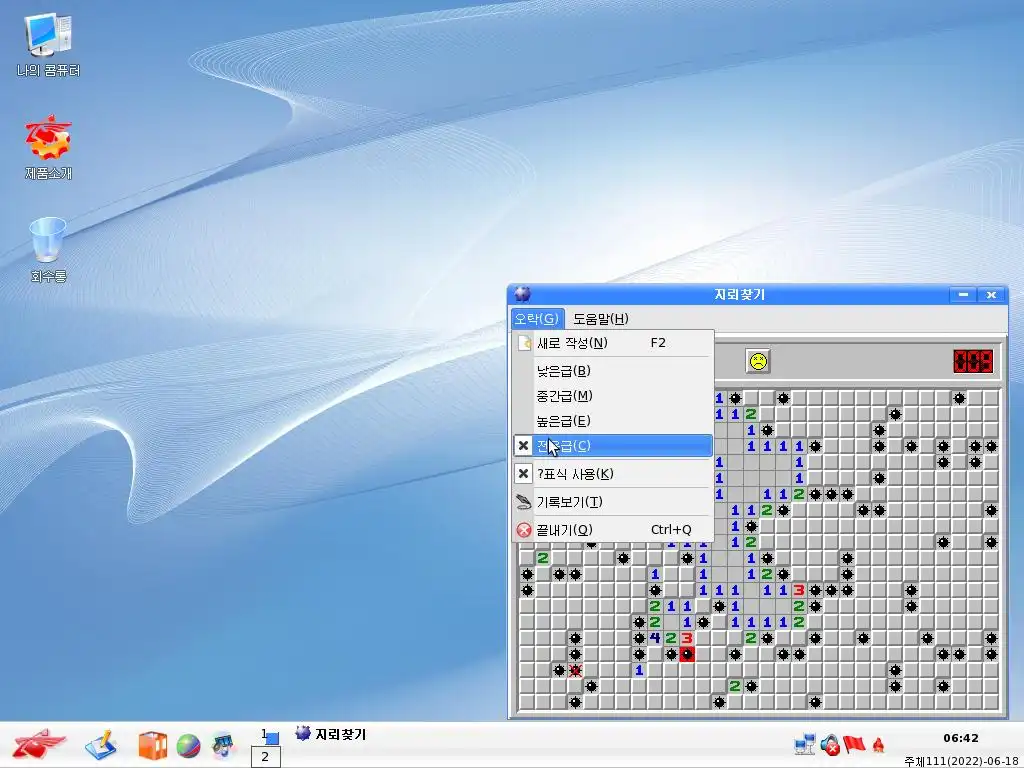Click the red digital counter display
1024x768 pixels.
973,361
